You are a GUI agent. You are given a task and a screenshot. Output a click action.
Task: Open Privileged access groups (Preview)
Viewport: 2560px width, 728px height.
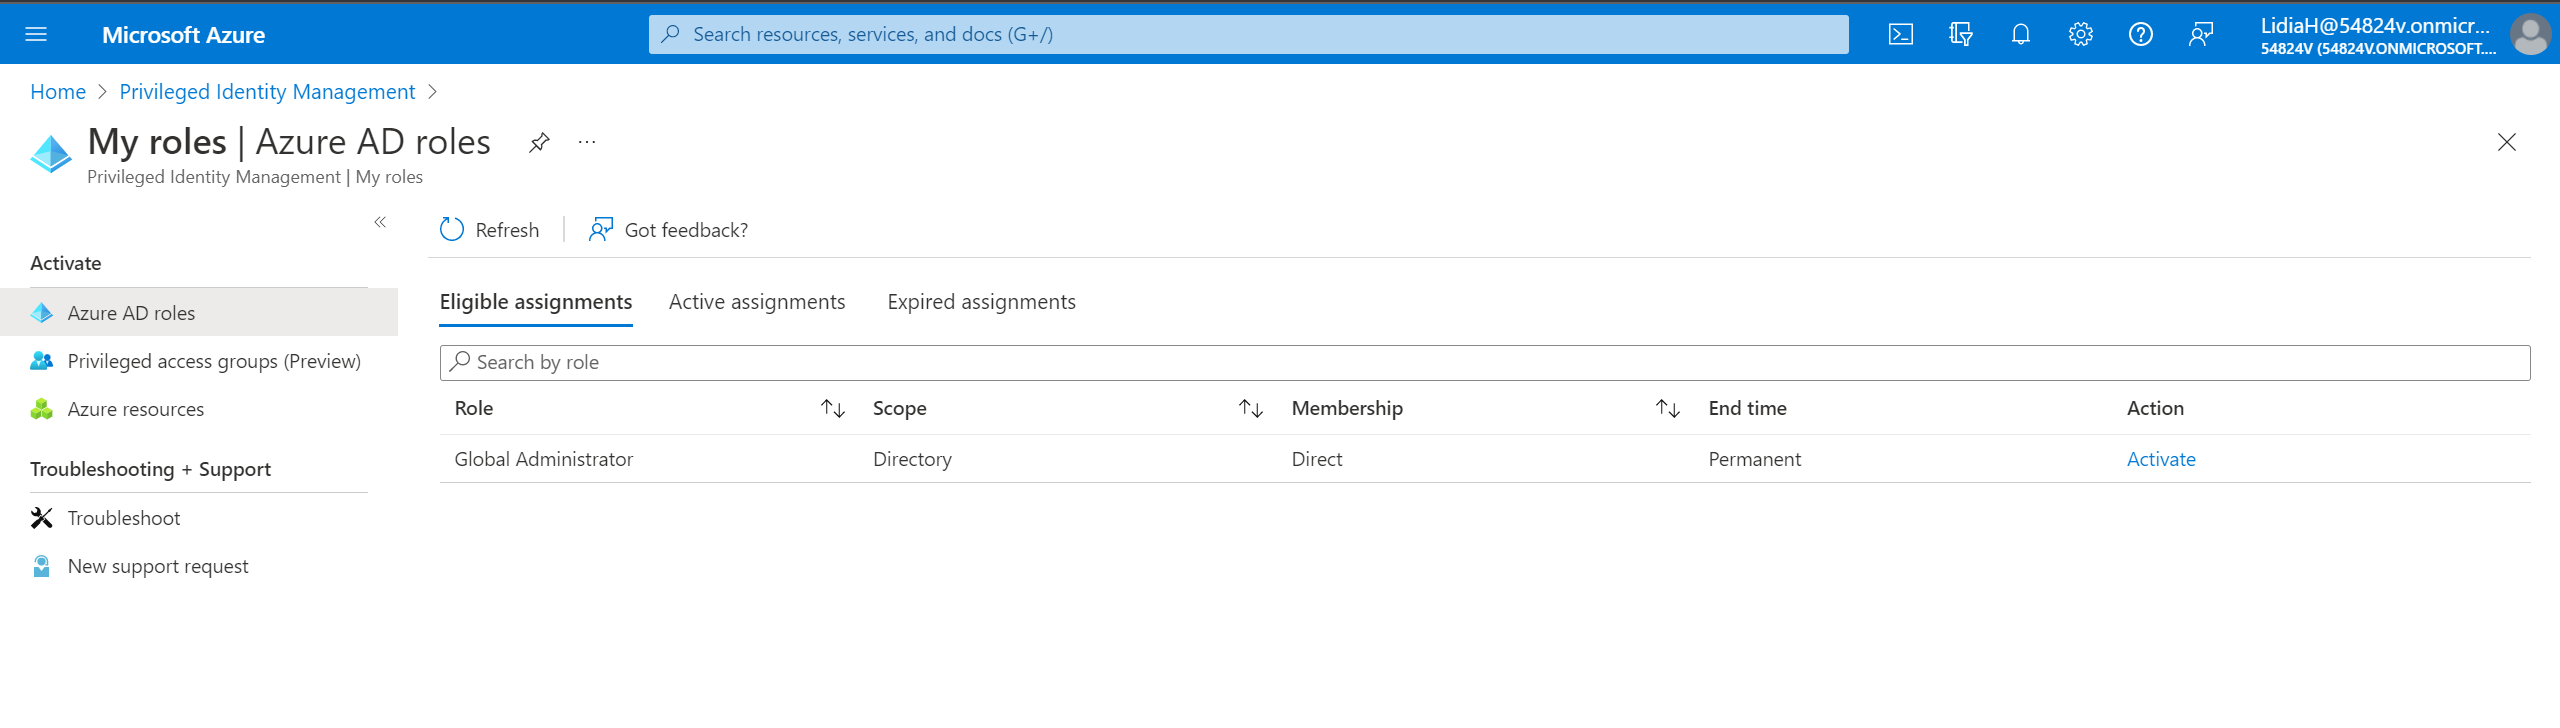pos(213,361)
